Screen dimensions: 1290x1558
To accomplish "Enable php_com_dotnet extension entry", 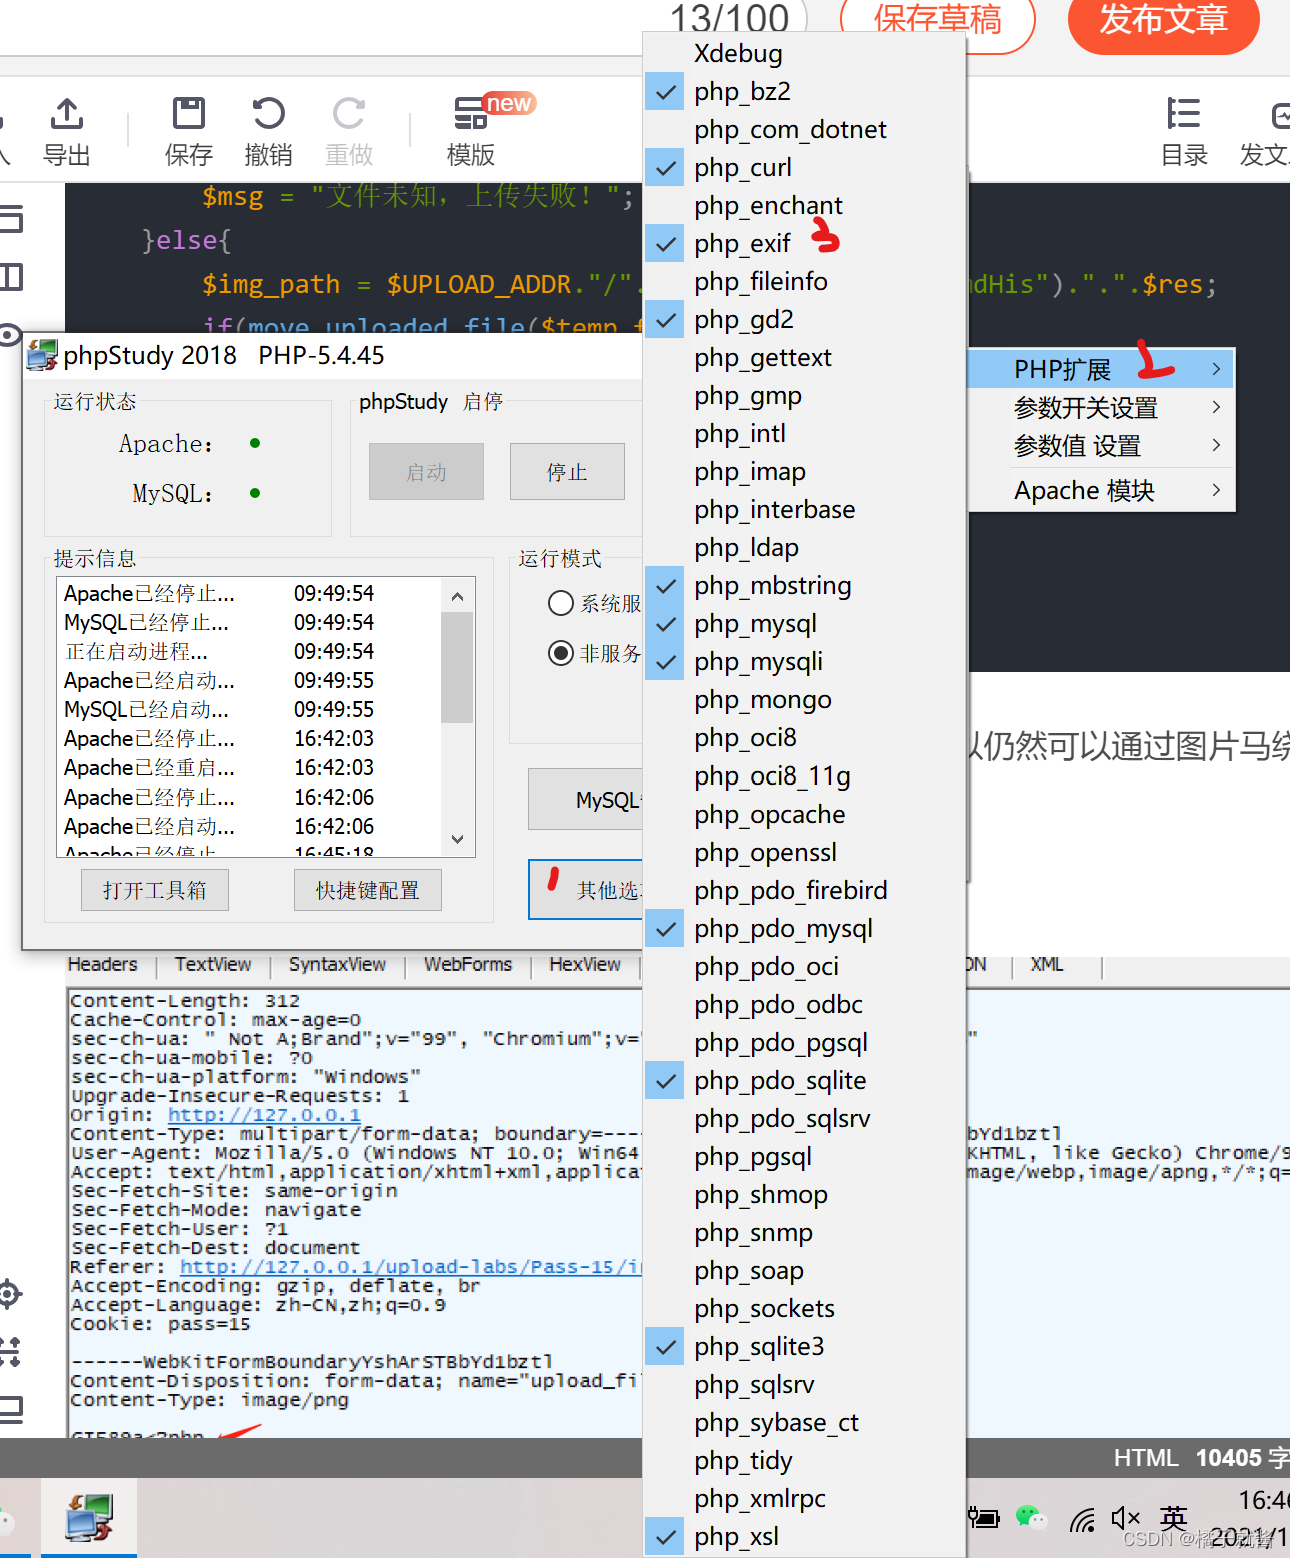I will point(805,130).
